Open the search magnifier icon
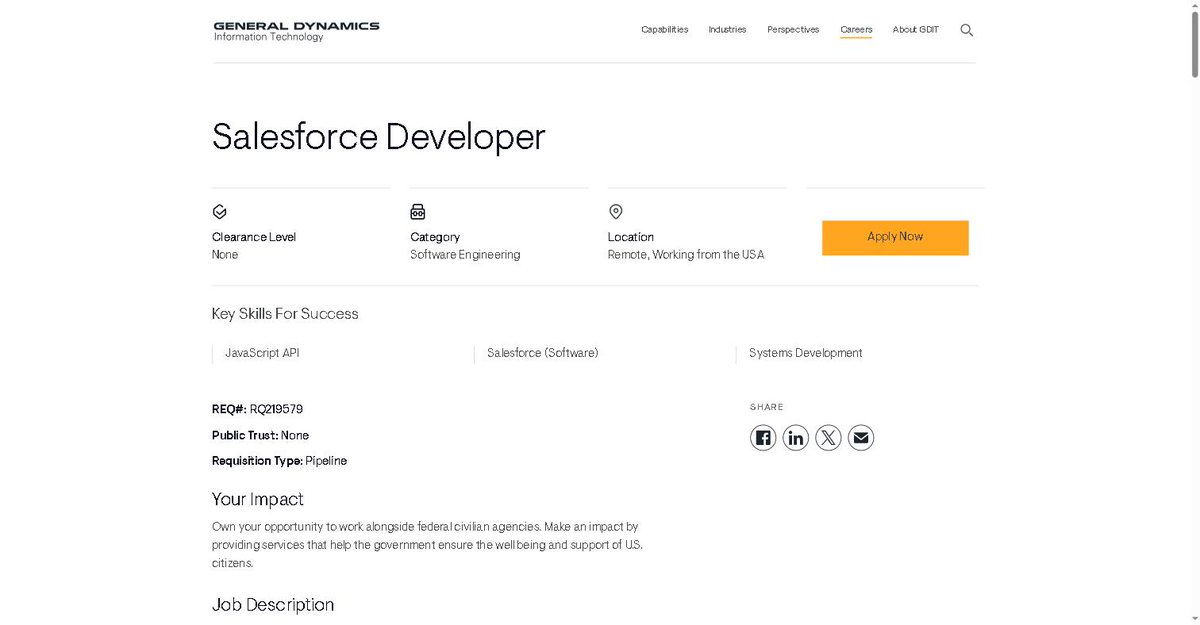 [x=966, y=30]
